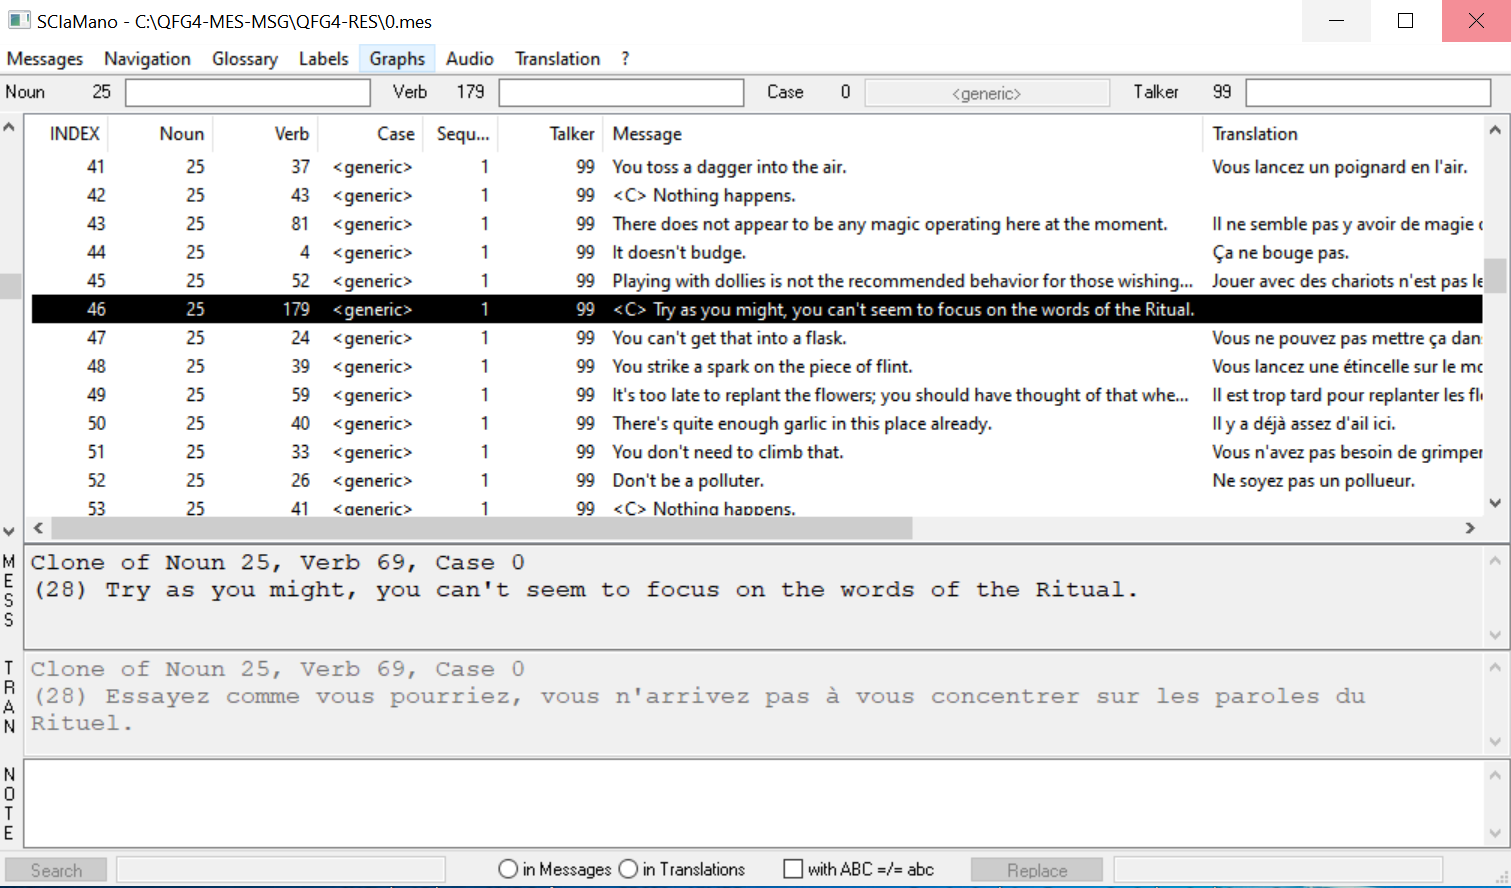Viewport: 1511px width, 888px height.
Task: Select row 'You don't need to climb that.'
Action: click(757, 452)
